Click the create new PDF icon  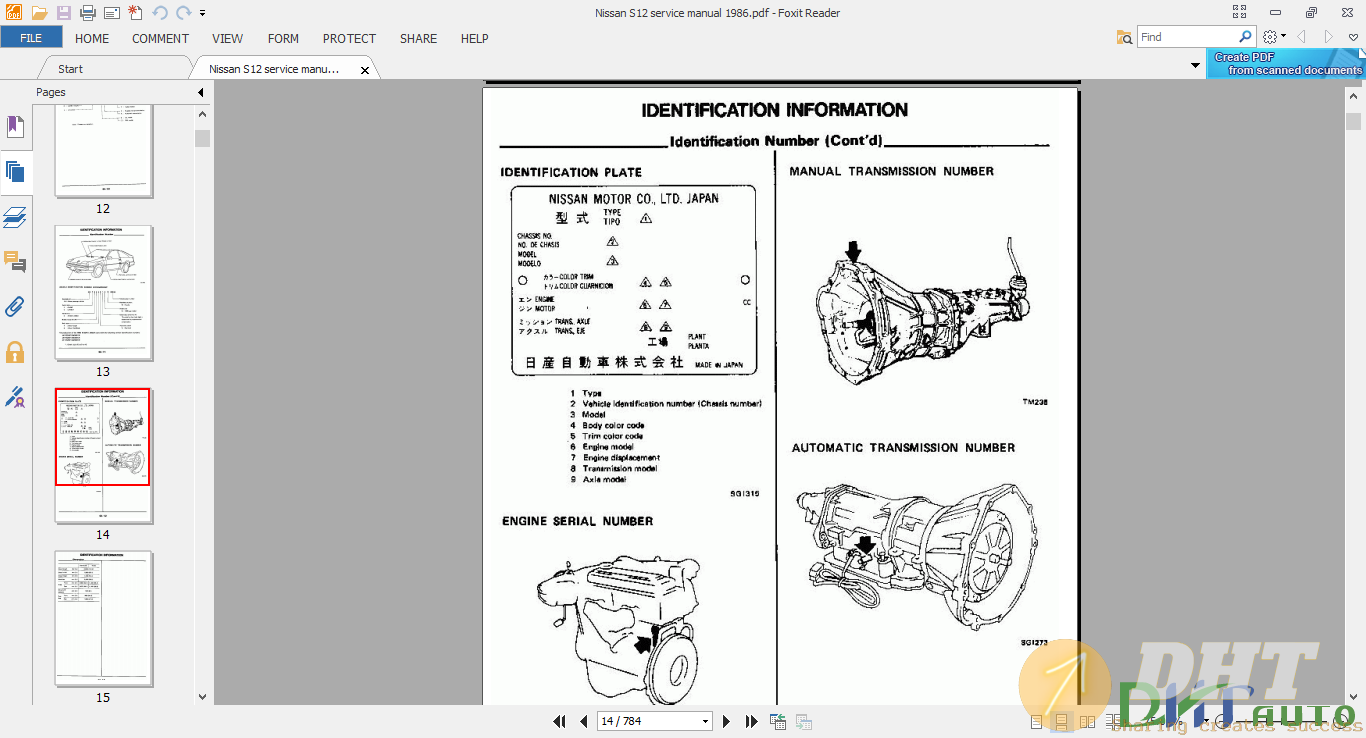coord(135,13)
